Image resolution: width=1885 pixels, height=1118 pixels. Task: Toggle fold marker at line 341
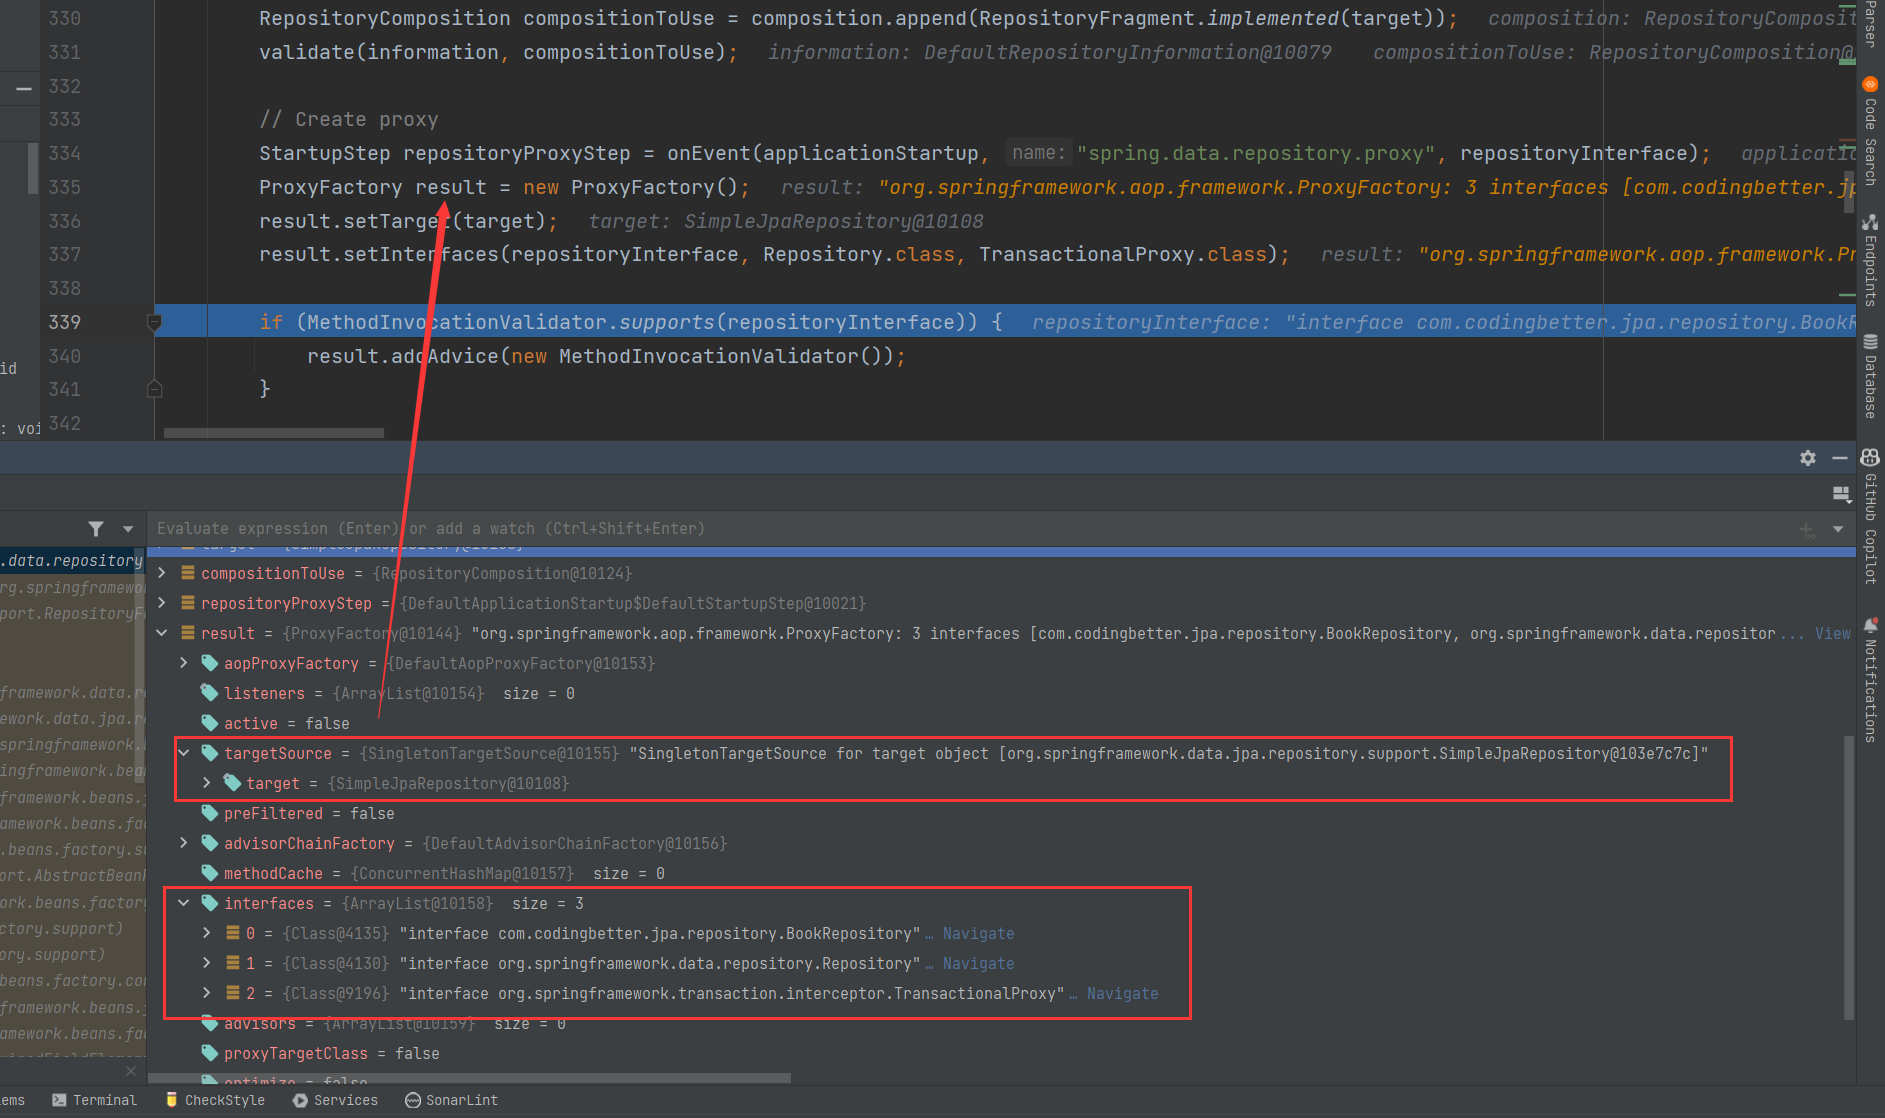154,389
